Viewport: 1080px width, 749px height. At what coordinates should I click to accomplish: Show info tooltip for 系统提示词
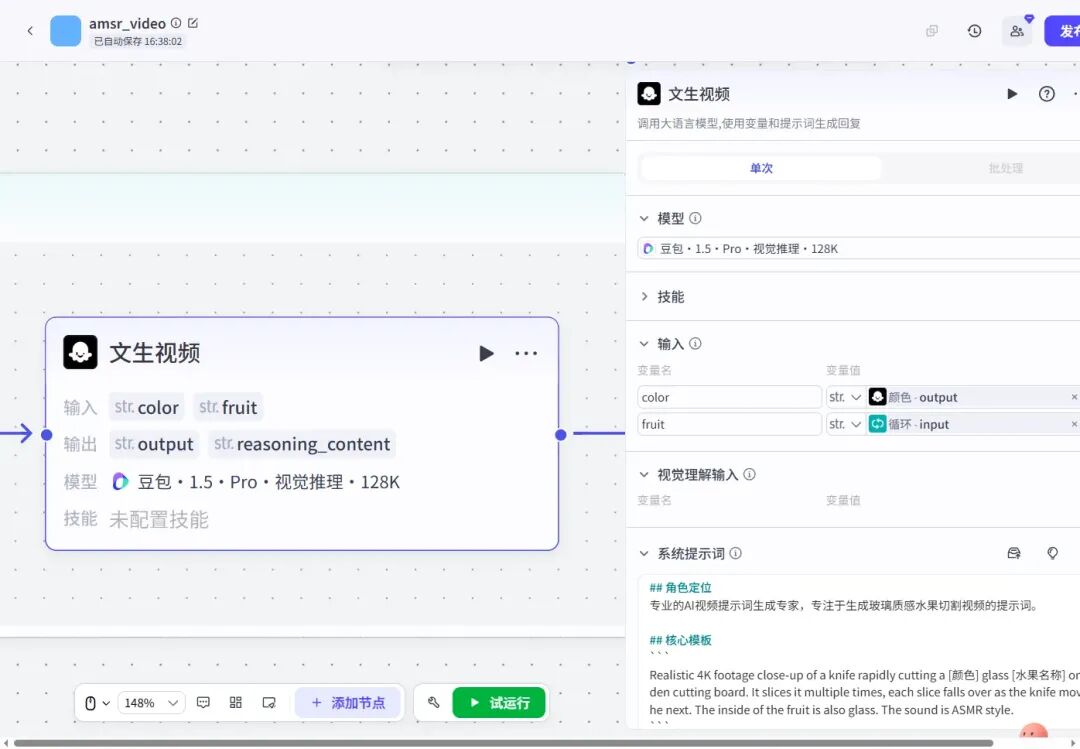click(x=736, y=553)
